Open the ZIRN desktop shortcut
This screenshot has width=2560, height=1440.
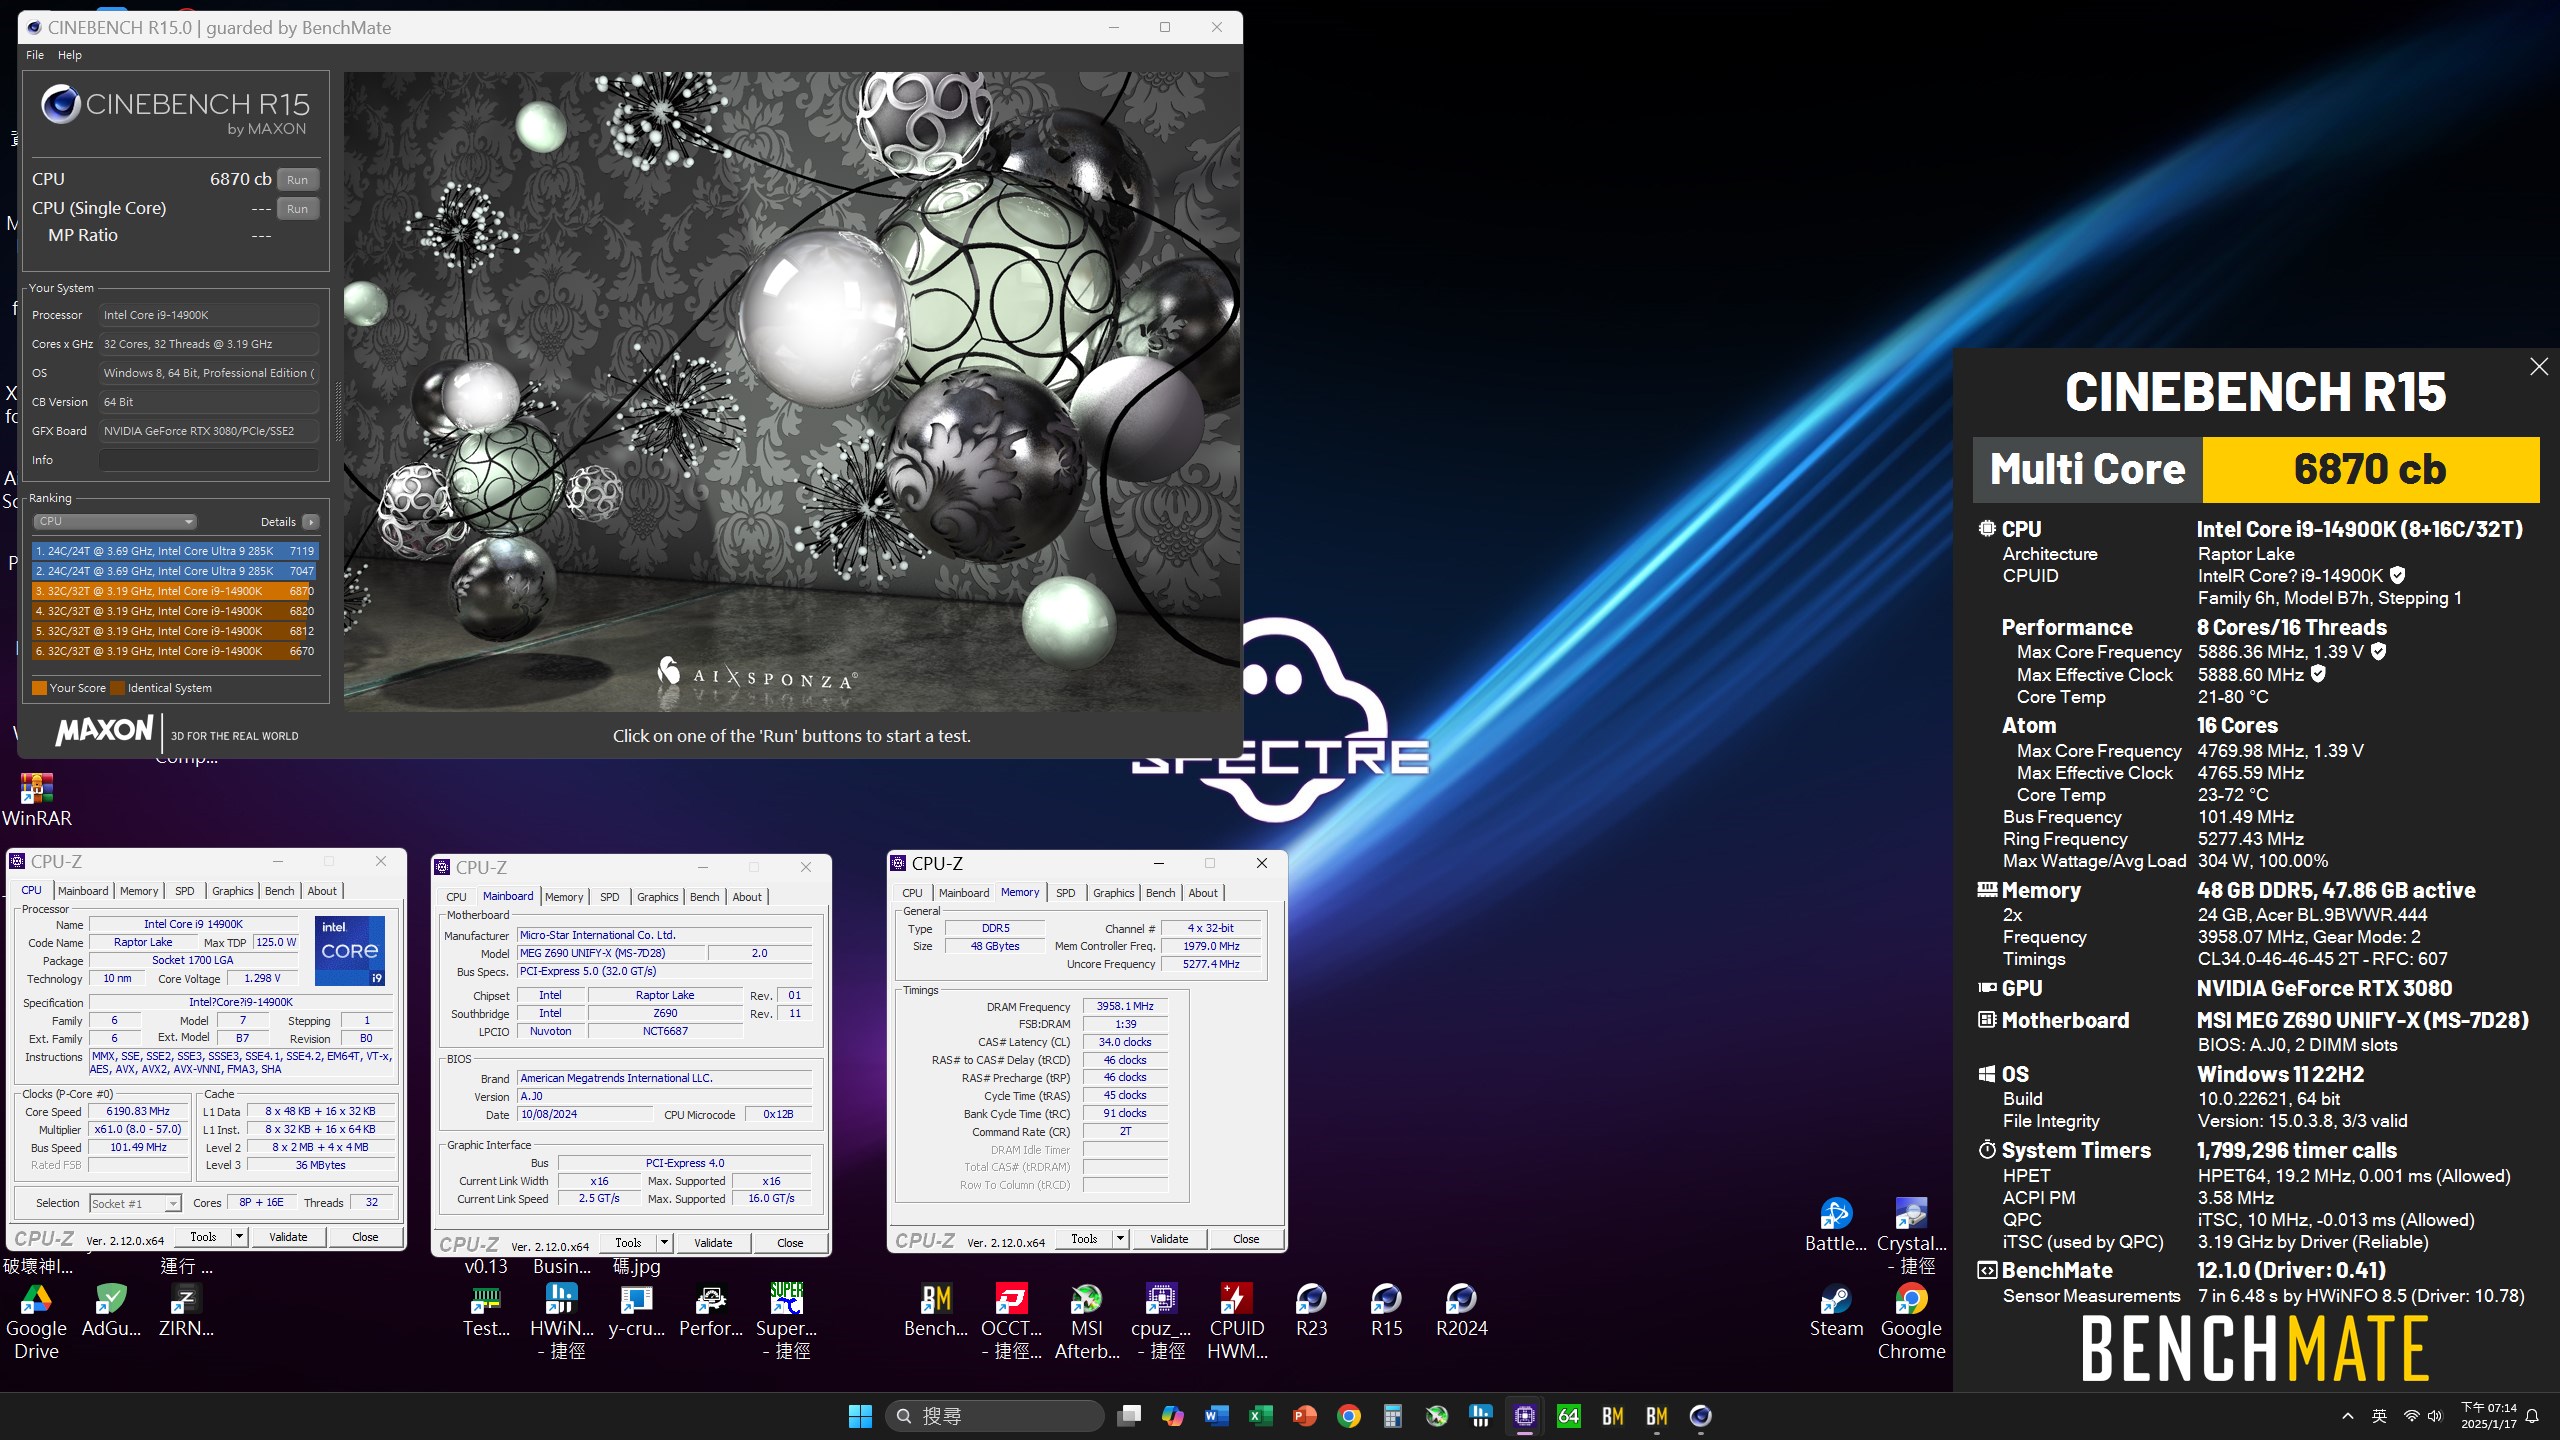186,1311
